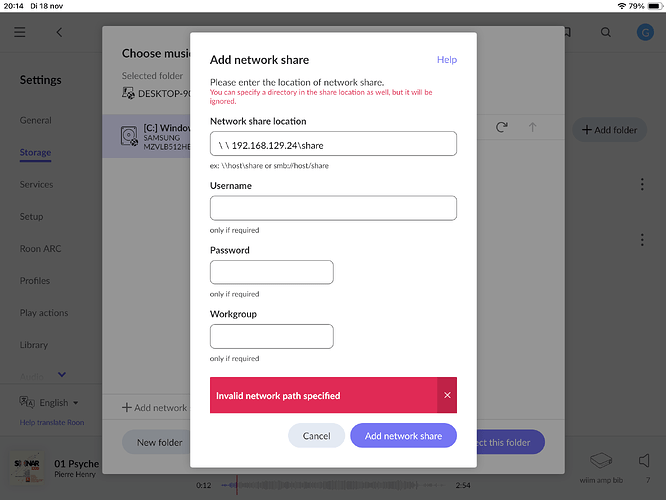This screenshot has height=500, width=666.
Task: Refresh the folder list with the reload icon
Action: pyautogui.click(x=502, y=127)
